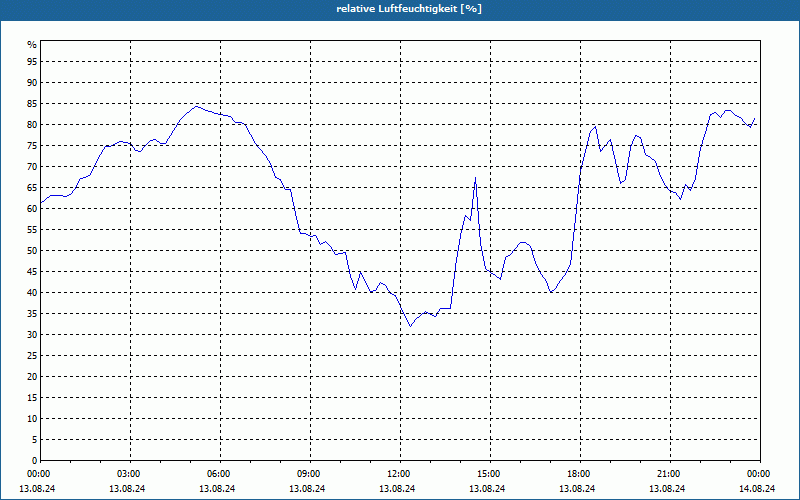Select the '09:00' time label
Screen dimensions: 800x500
(308, 474)
